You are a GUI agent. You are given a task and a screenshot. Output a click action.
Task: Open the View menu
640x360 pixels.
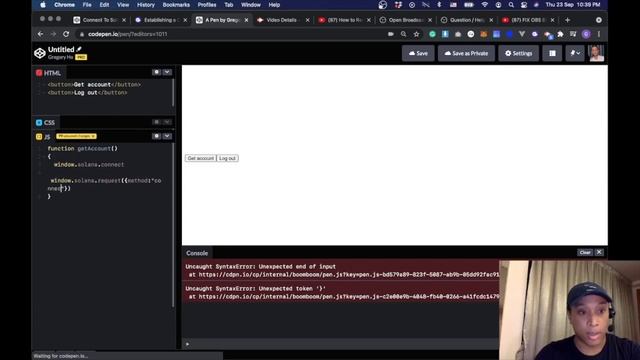point(123,5)
